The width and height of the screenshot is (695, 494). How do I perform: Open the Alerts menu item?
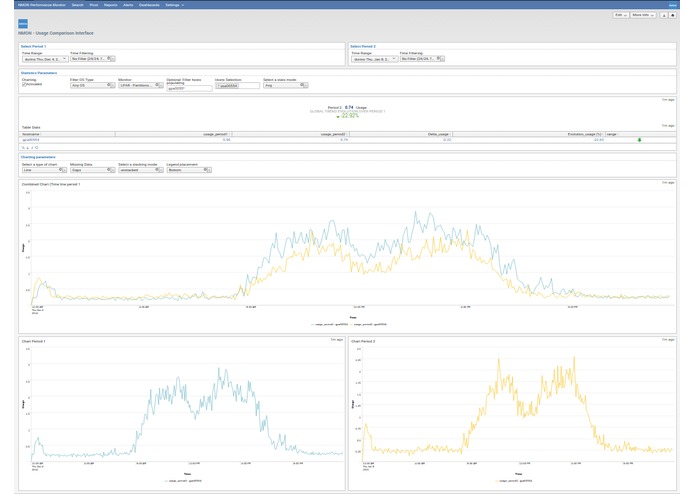(x=128, y=5)
